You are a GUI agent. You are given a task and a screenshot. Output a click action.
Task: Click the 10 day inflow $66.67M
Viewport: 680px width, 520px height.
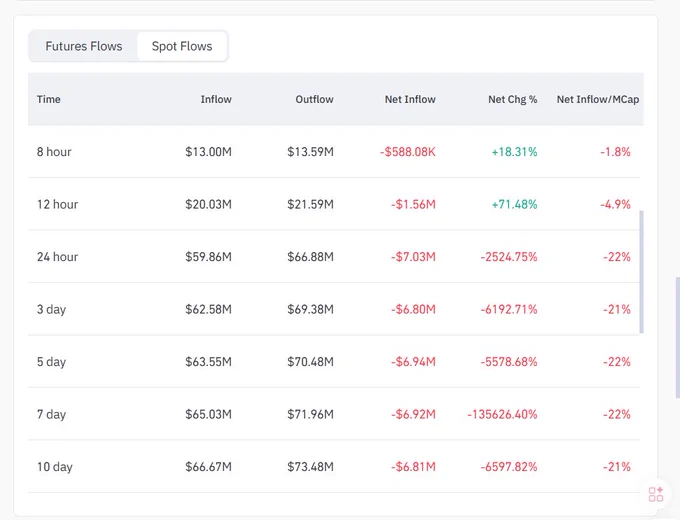point(209,467)
